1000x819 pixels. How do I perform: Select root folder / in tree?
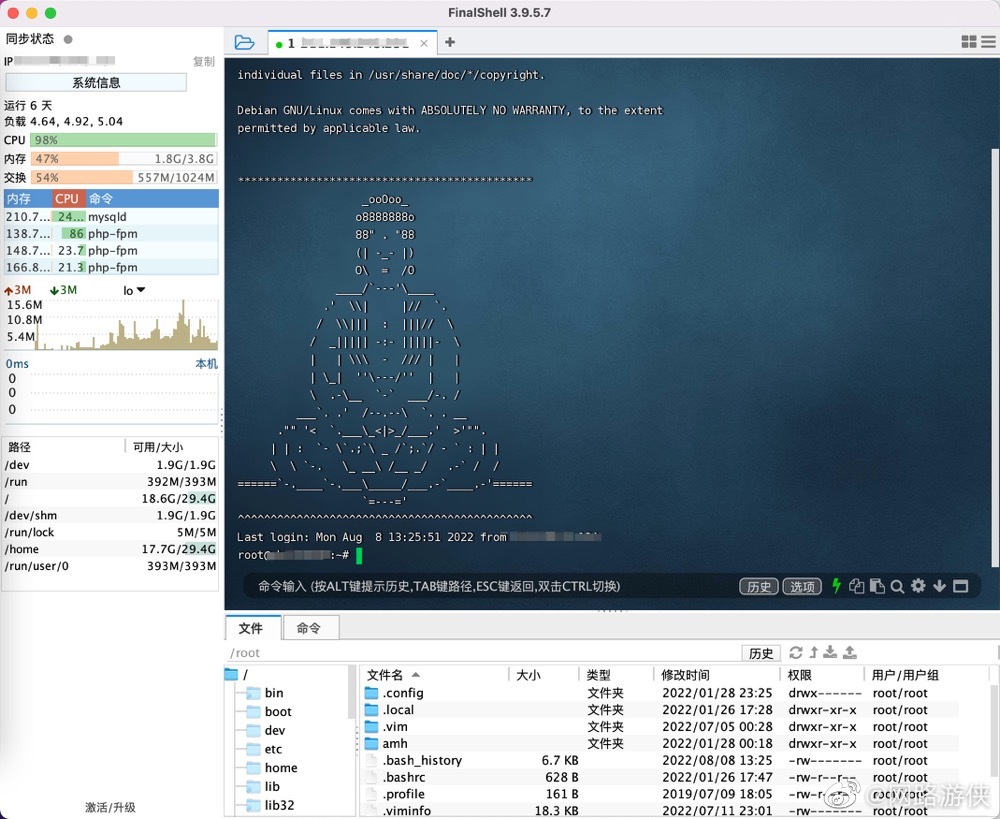(x=237, y=674)
